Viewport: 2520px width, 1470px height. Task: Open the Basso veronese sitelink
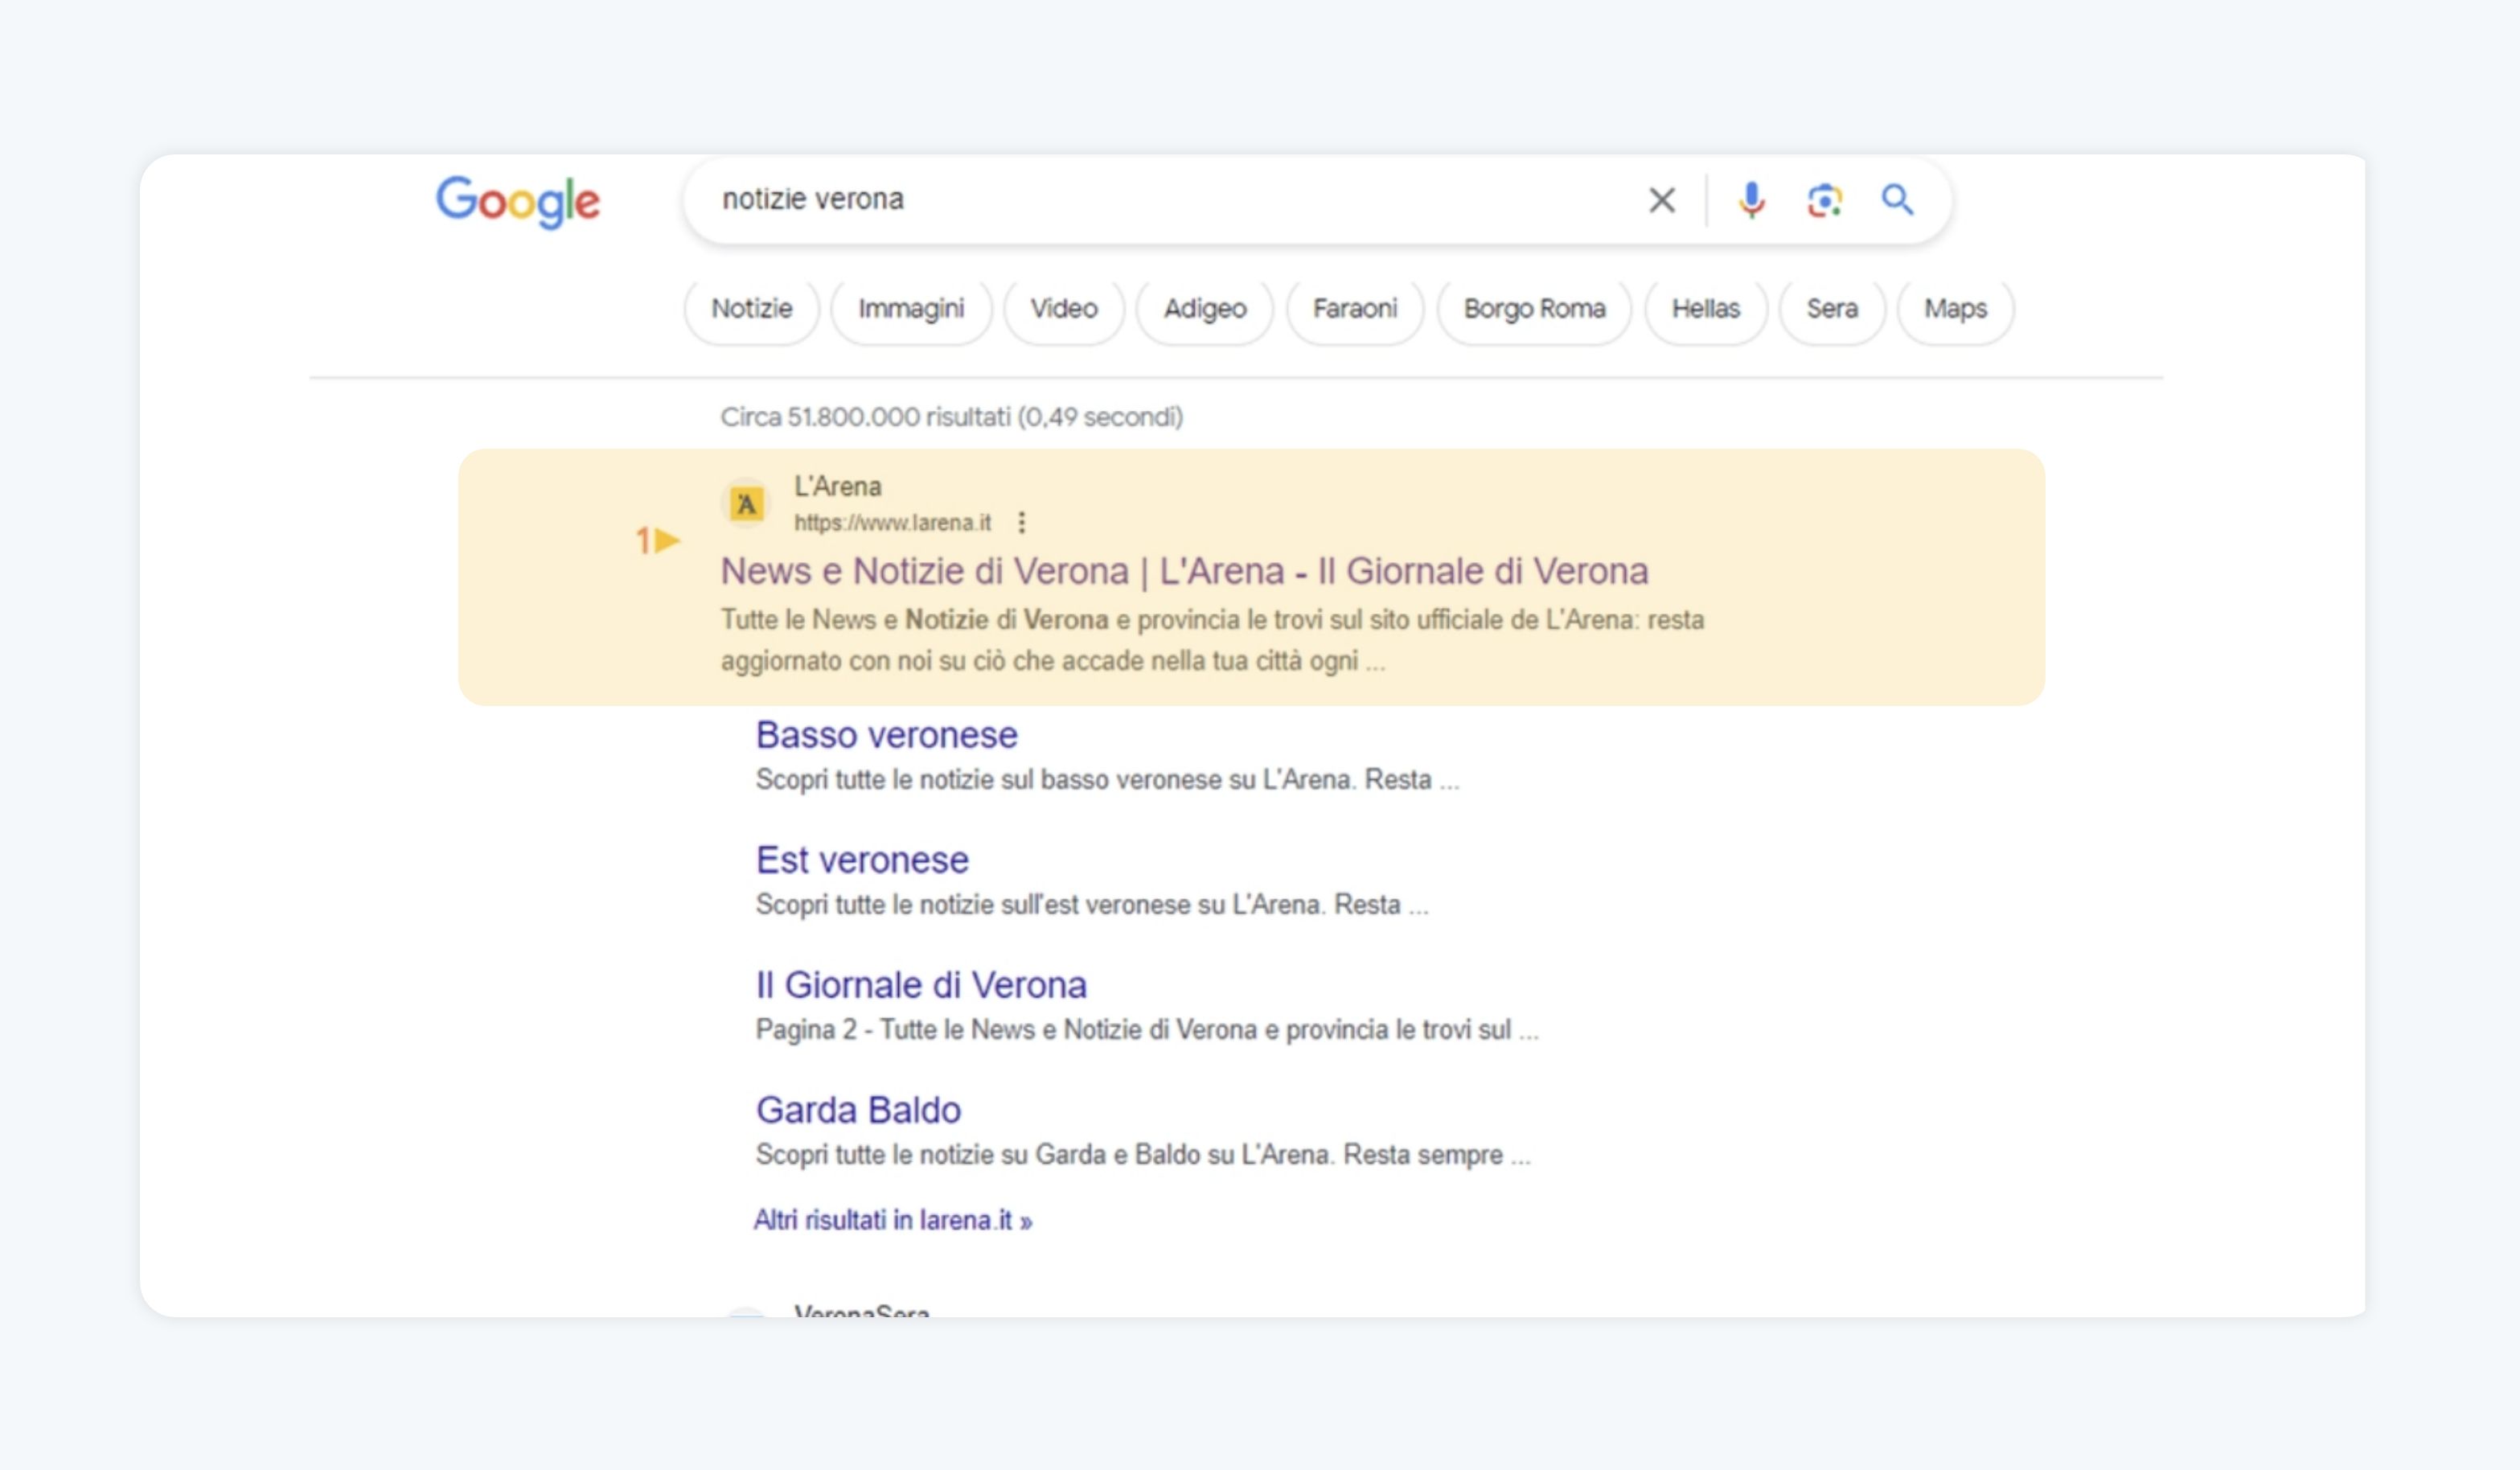click(x=886, y=735)
